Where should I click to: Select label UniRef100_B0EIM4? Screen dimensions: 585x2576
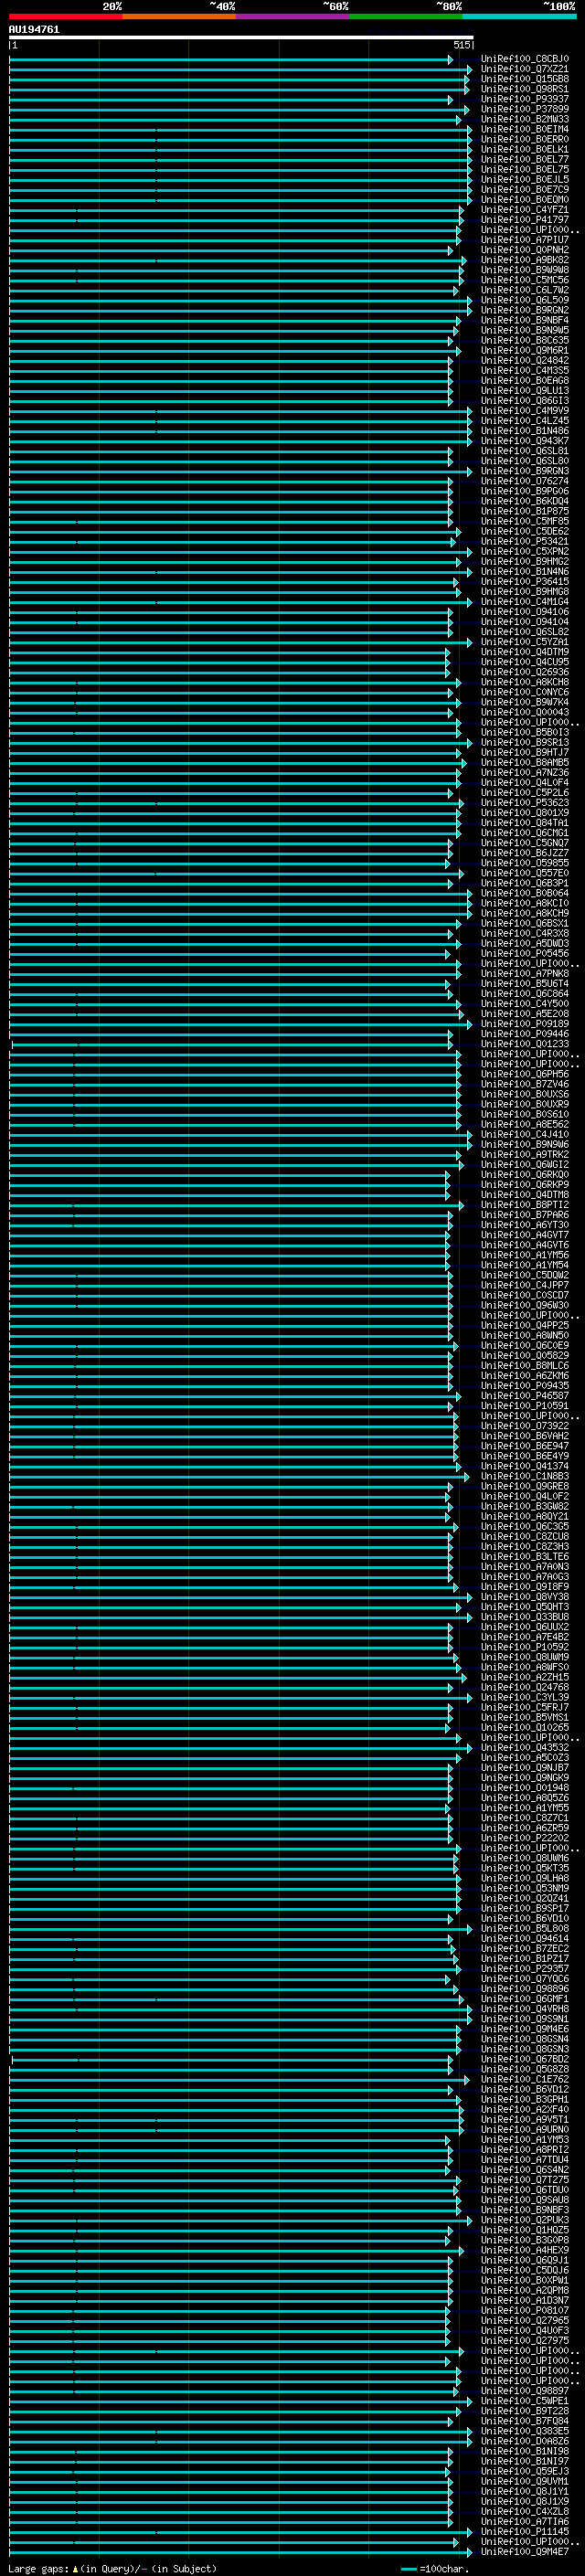[525, 129]
